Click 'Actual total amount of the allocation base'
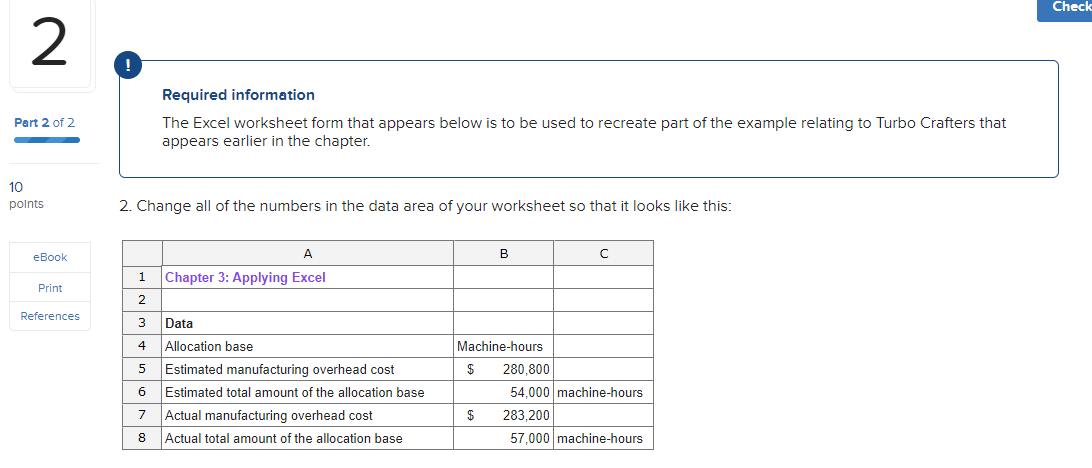1092x468 pixels. pyautogui.click(x=308, y=438)
